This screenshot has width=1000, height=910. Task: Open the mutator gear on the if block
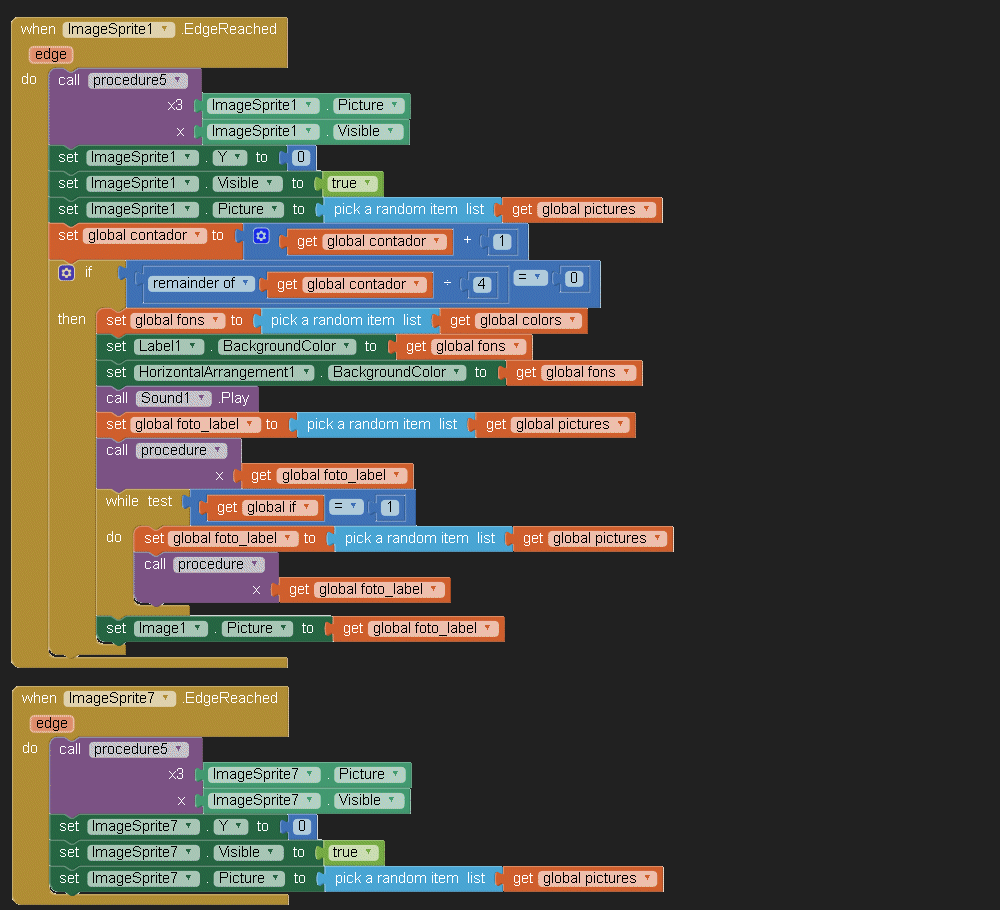(67, 272)
